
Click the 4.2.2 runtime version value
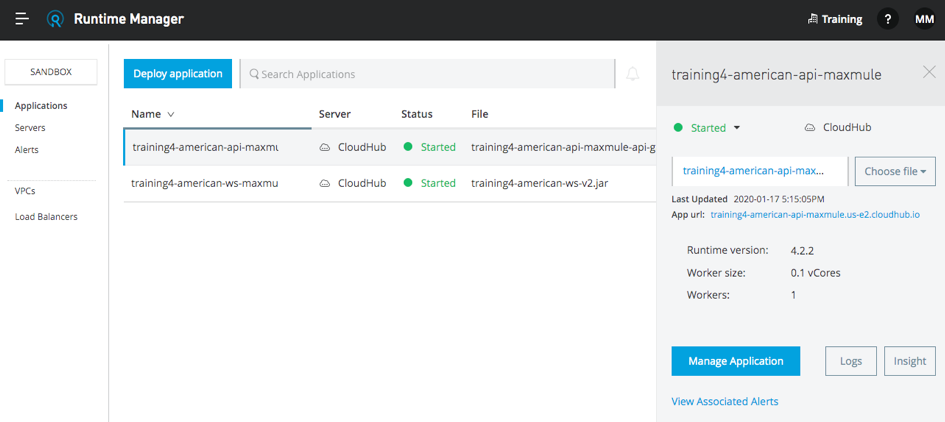tap(802, 250)
